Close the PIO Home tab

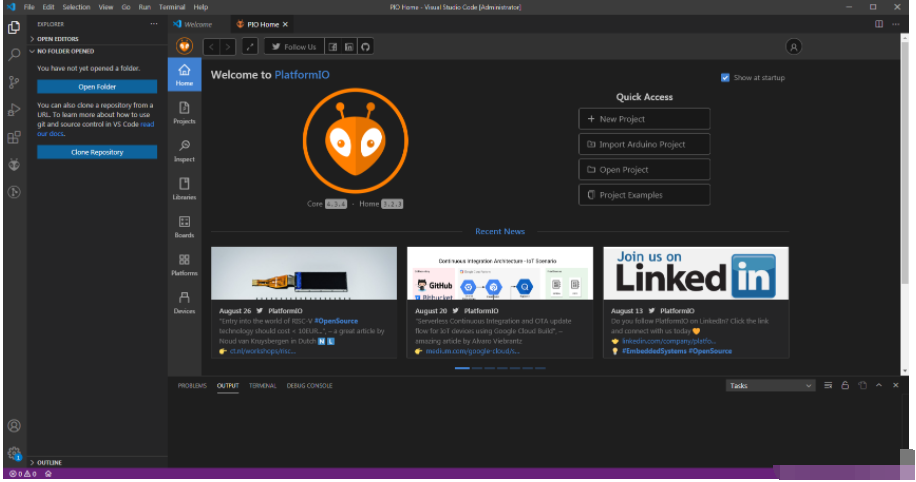(x=286, y=25)
